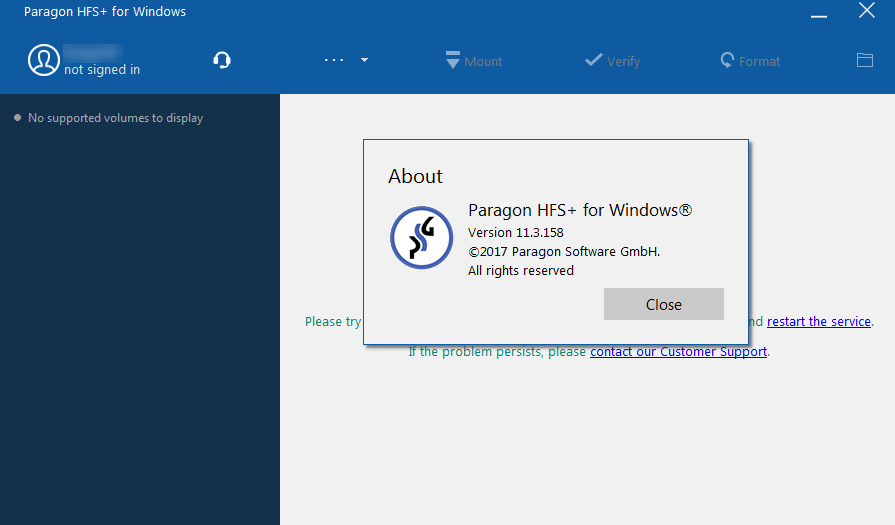Image resolution: width=895 pixels, height=525 pixels.
Task: Click the Verify toolbar button
Action: [612, 60]
